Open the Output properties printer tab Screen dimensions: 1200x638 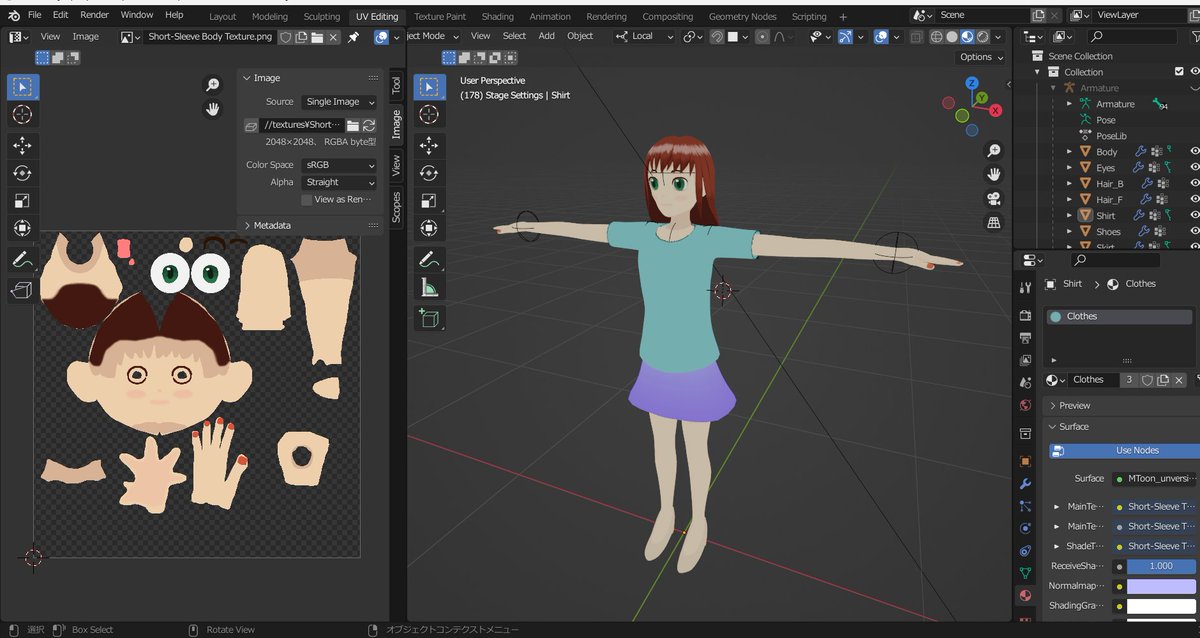[x=1025, y=337]
